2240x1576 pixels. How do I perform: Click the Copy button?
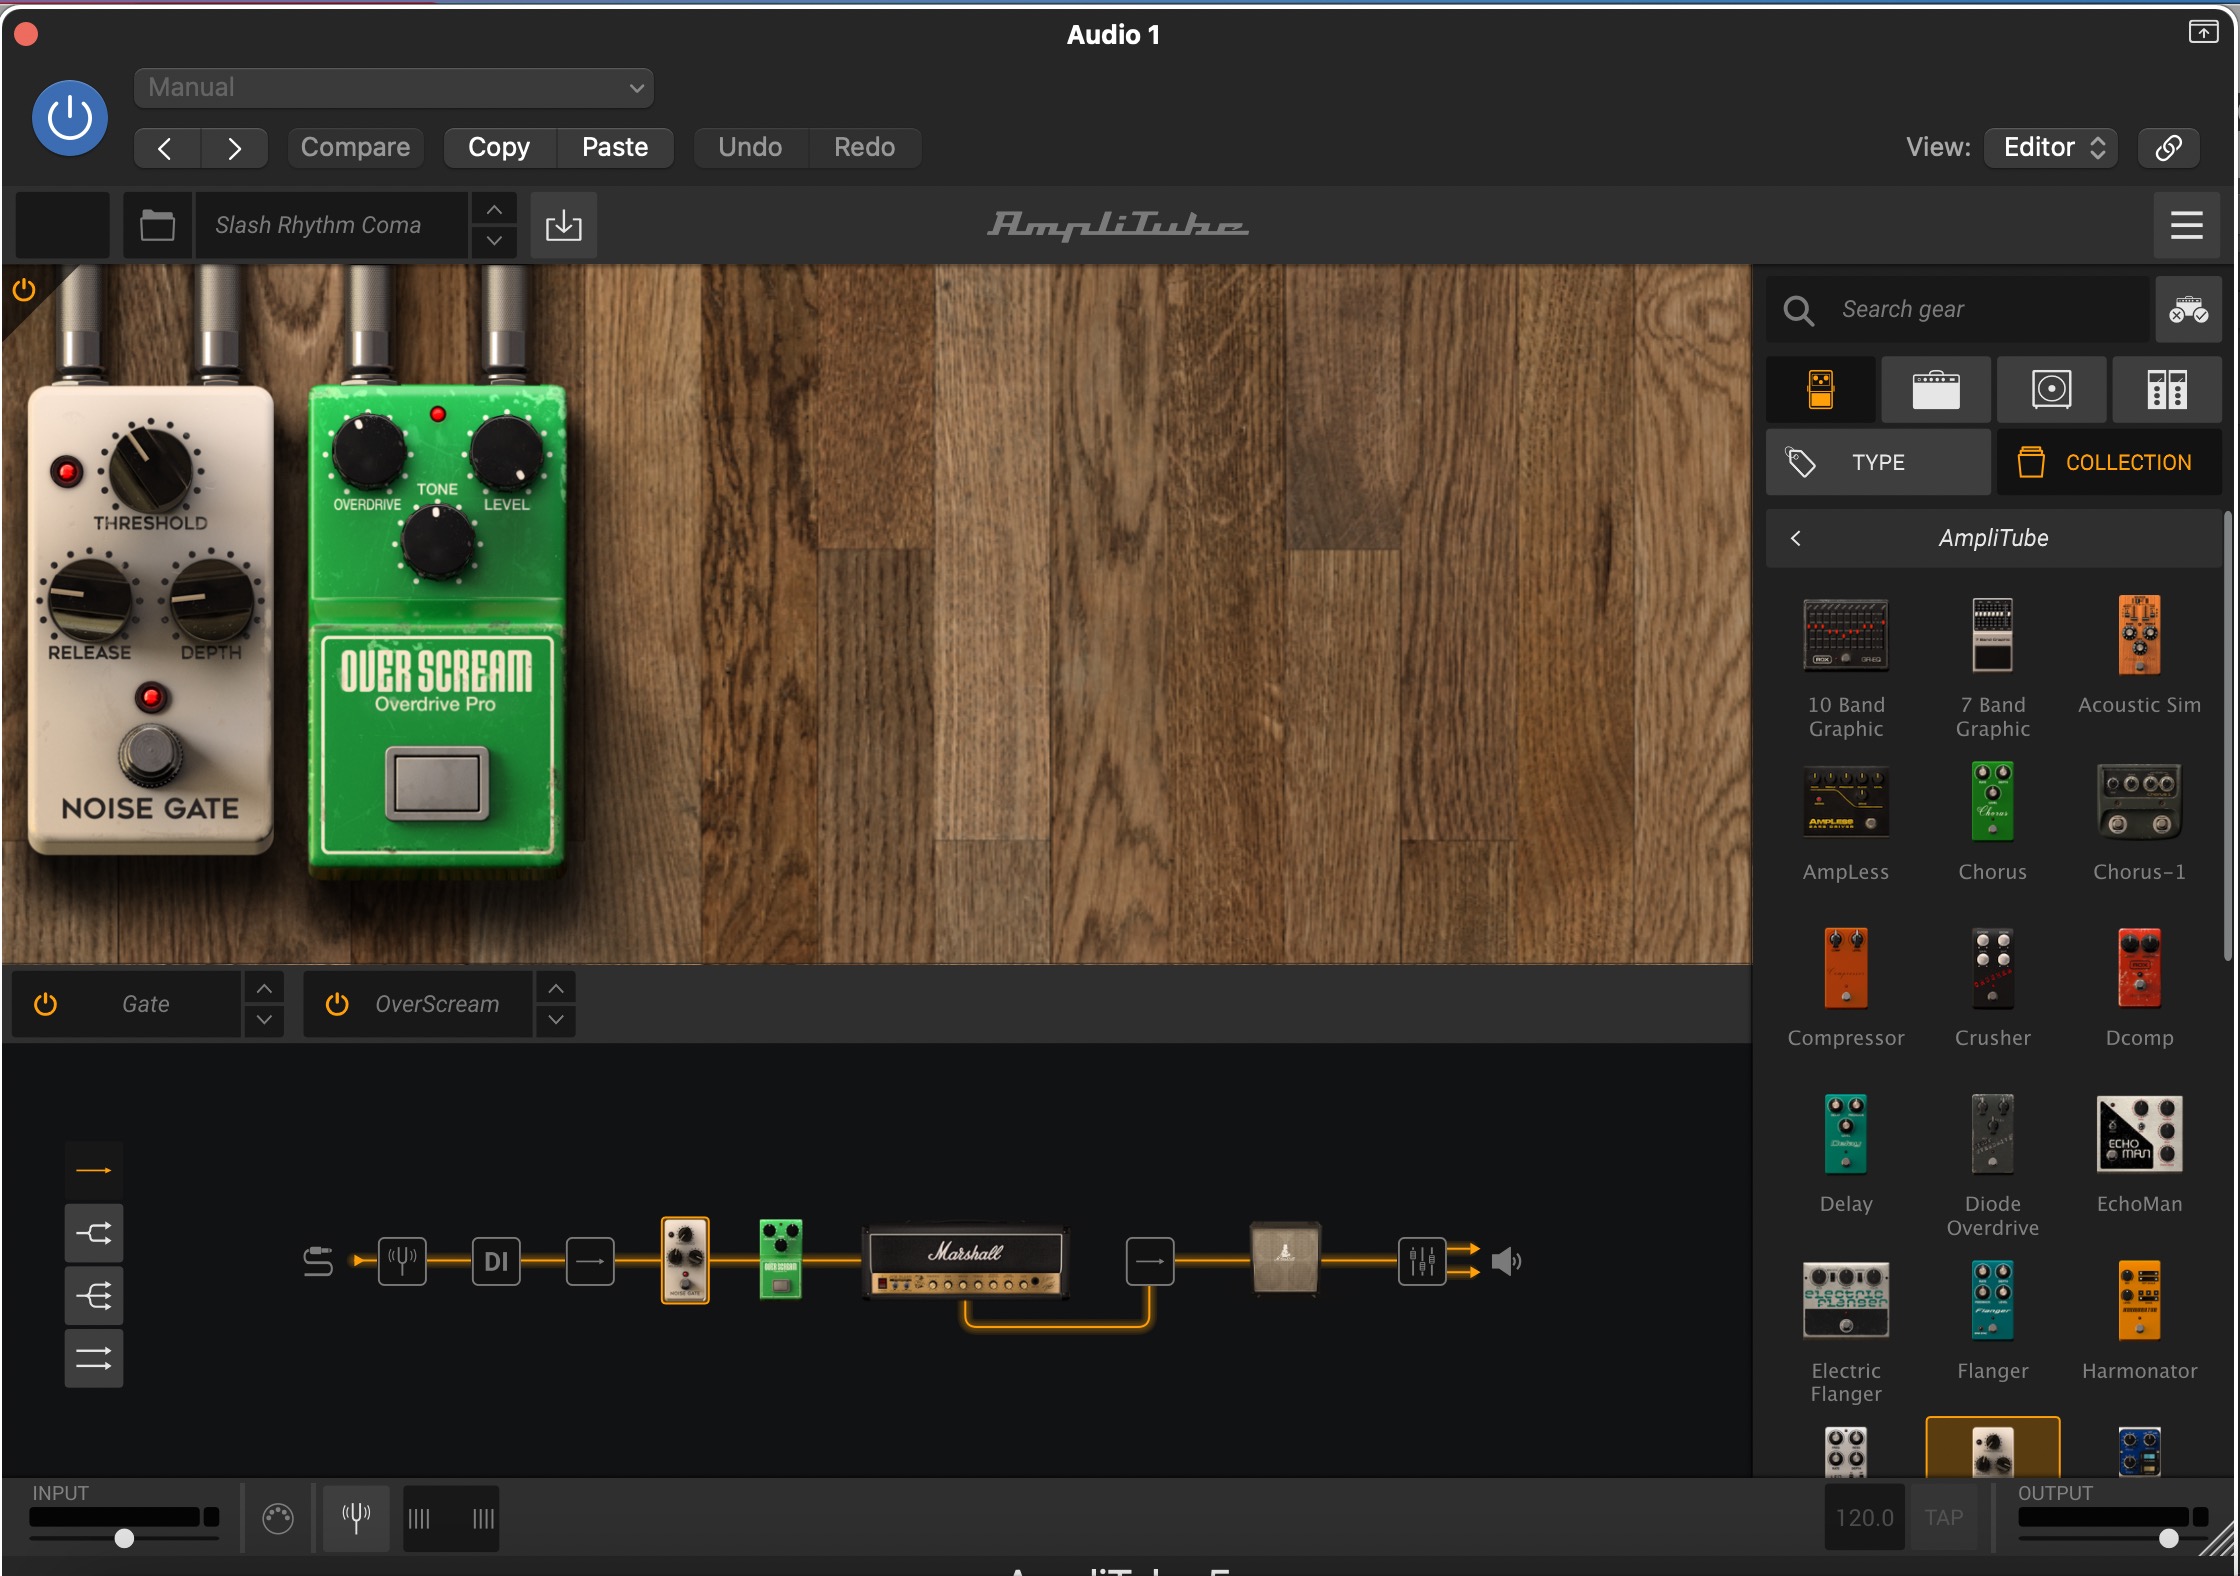tap(499, 148)
